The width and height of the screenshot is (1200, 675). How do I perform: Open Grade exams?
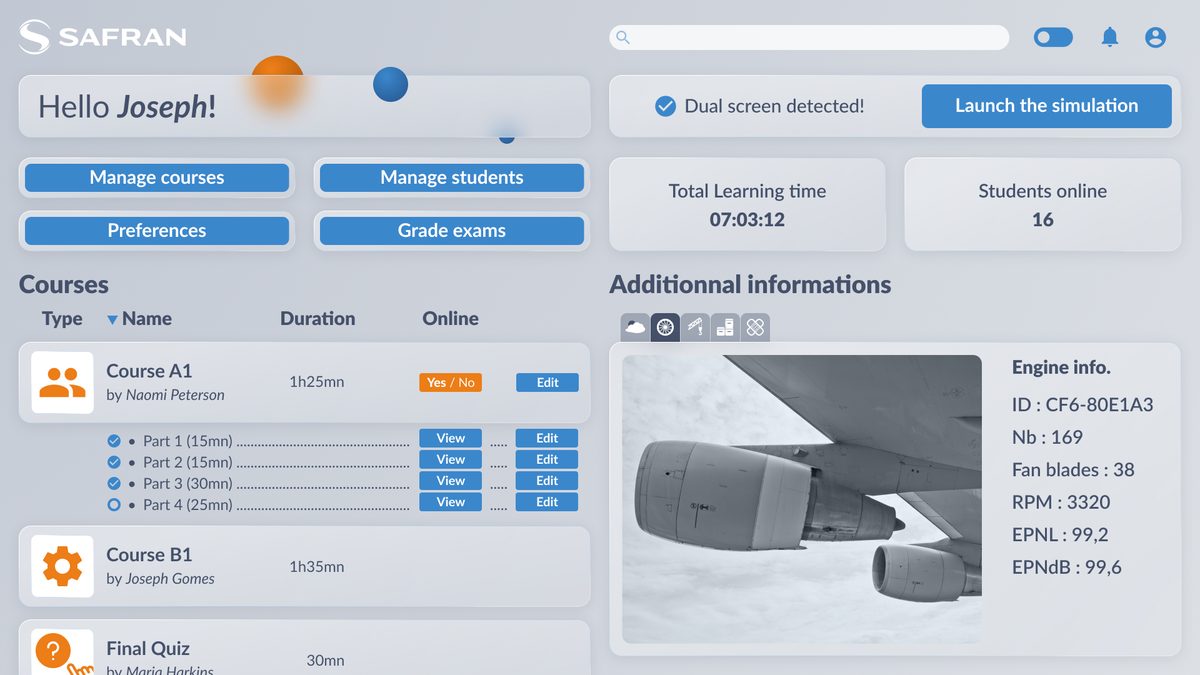coord(452,231)
